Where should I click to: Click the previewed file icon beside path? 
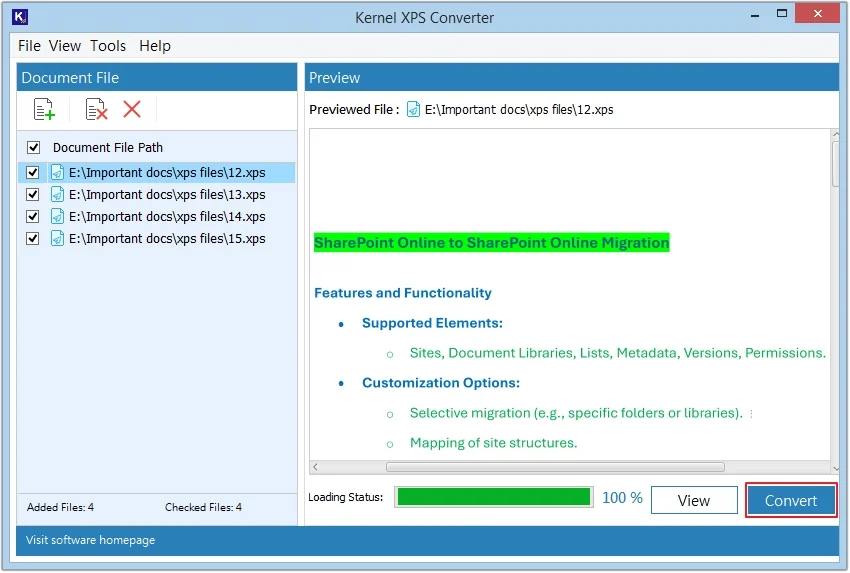[x=413, y=110]
